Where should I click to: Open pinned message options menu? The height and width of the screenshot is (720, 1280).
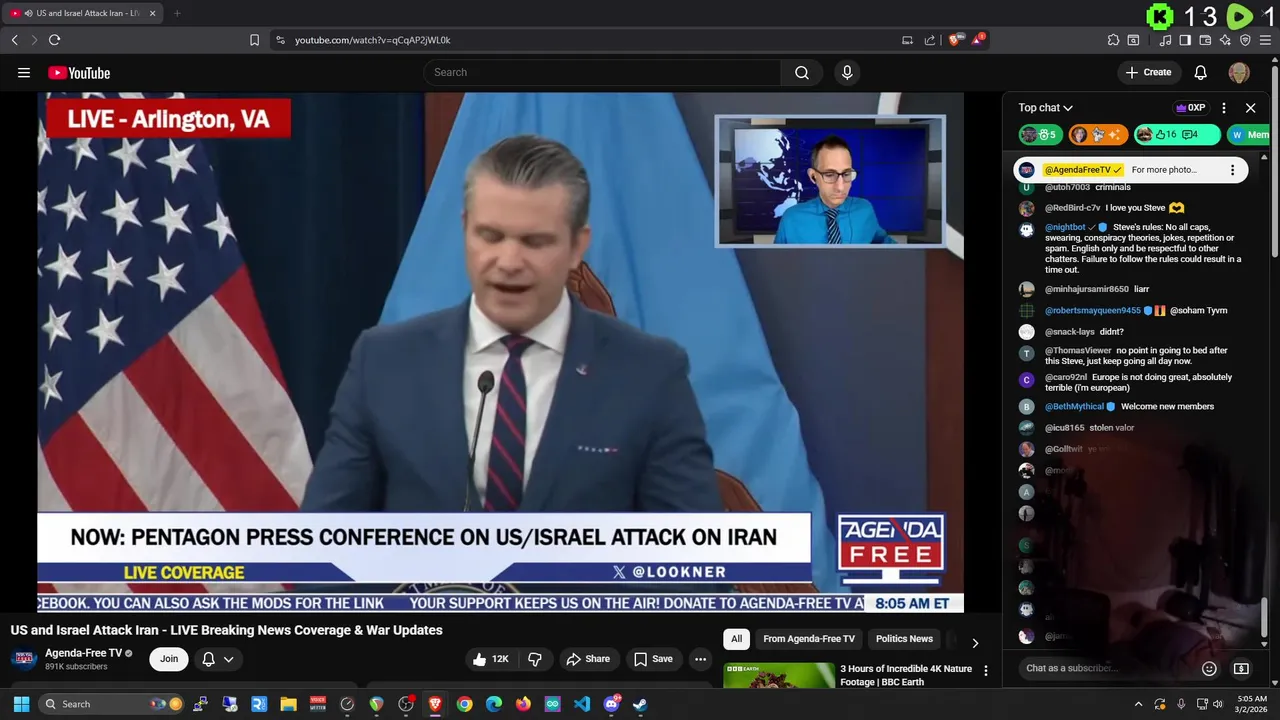pyautogui.click(x=1232, y=170)
